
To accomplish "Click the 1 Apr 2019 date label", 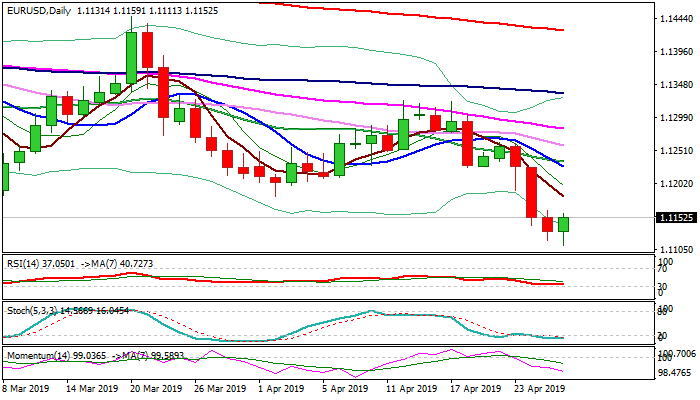I will tap(283, 386).
